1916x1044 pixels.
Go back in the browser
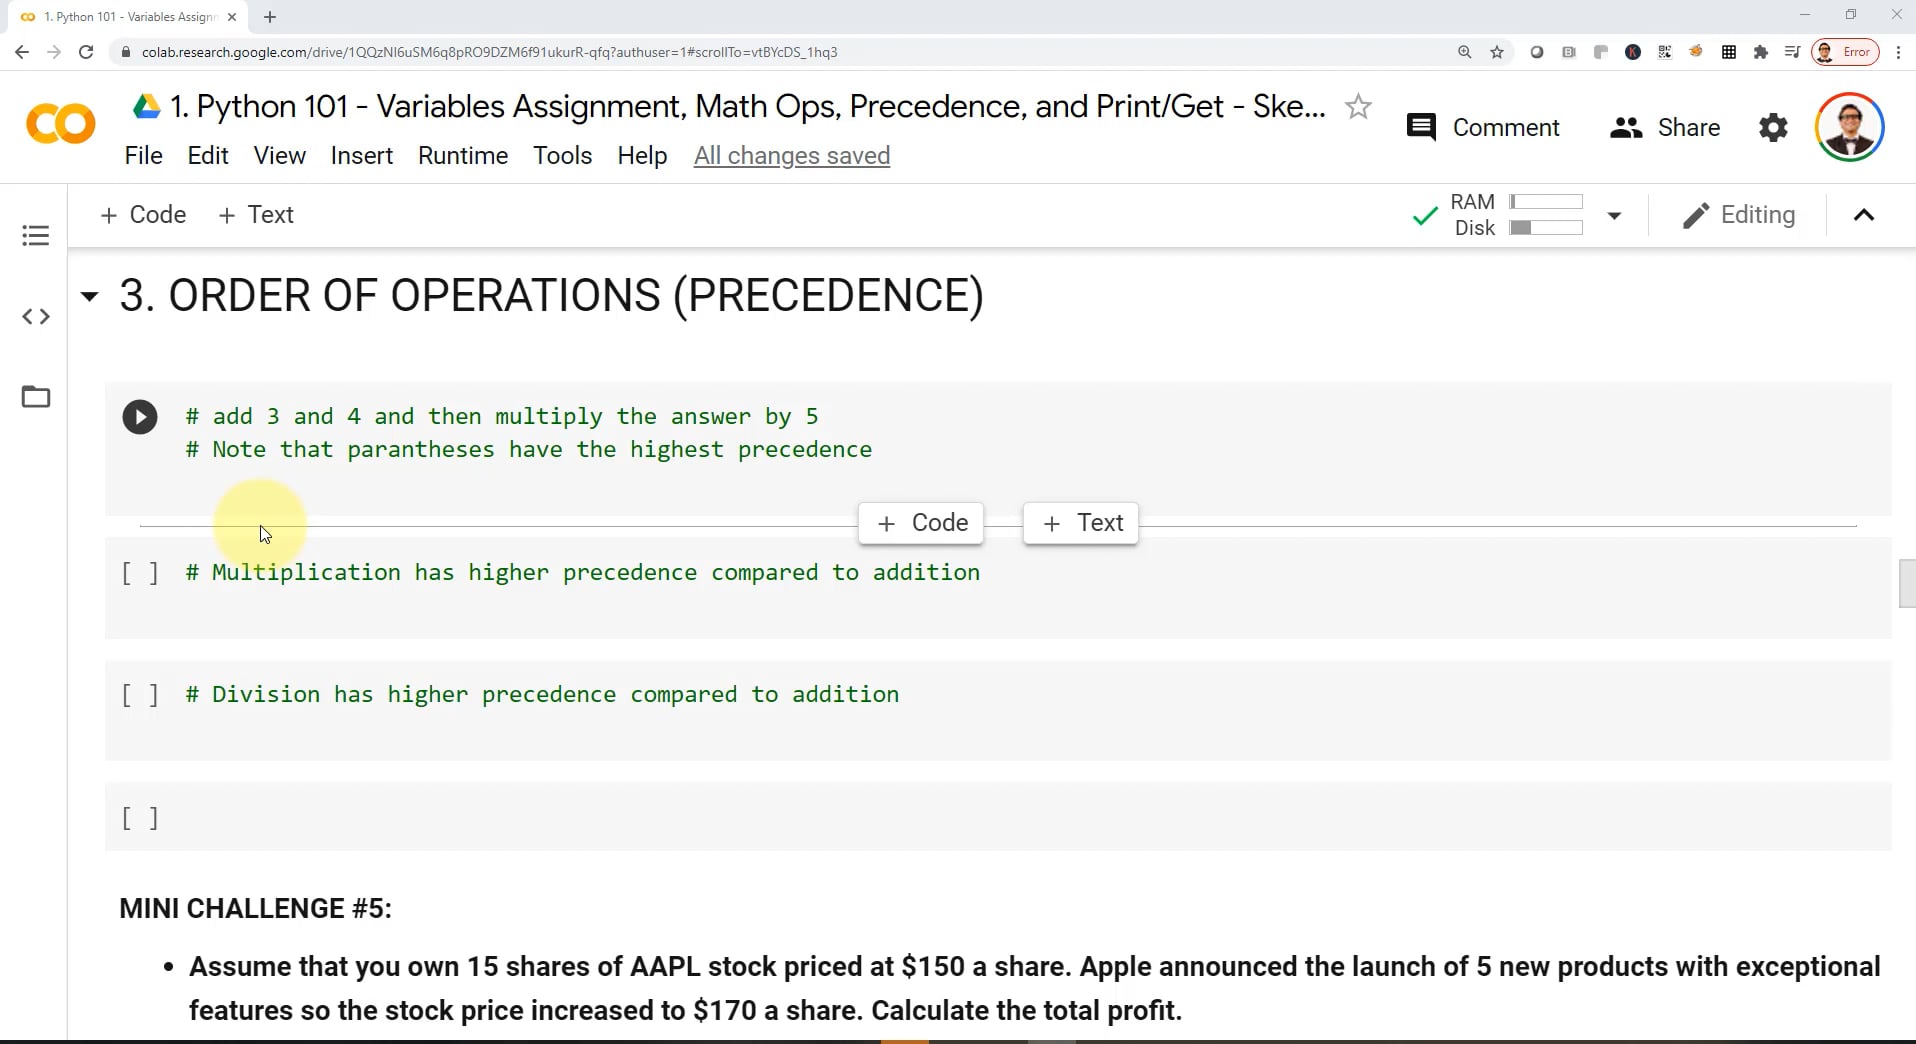22,52
